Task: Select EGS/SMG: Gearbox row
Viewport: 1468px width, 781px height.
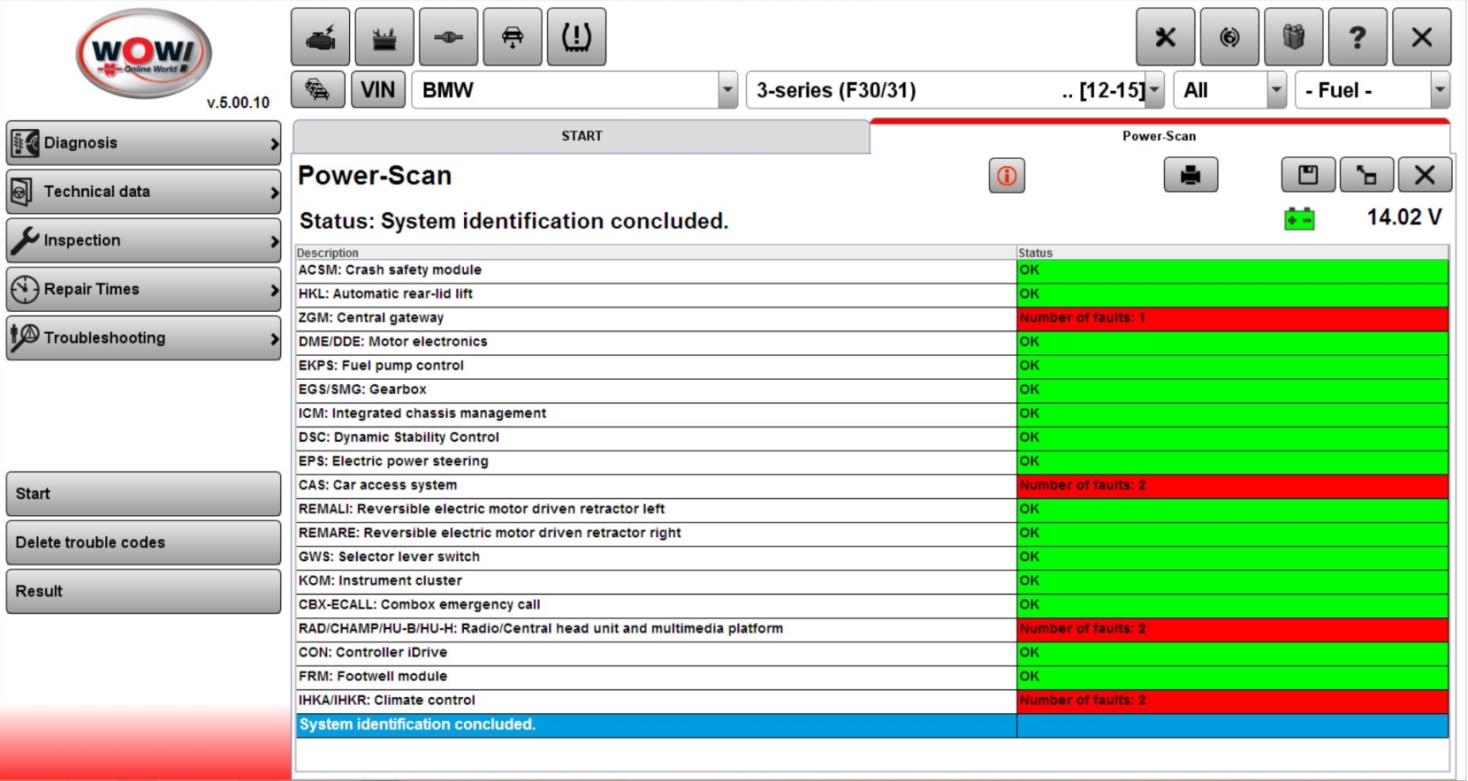Action: coord(872,390)
